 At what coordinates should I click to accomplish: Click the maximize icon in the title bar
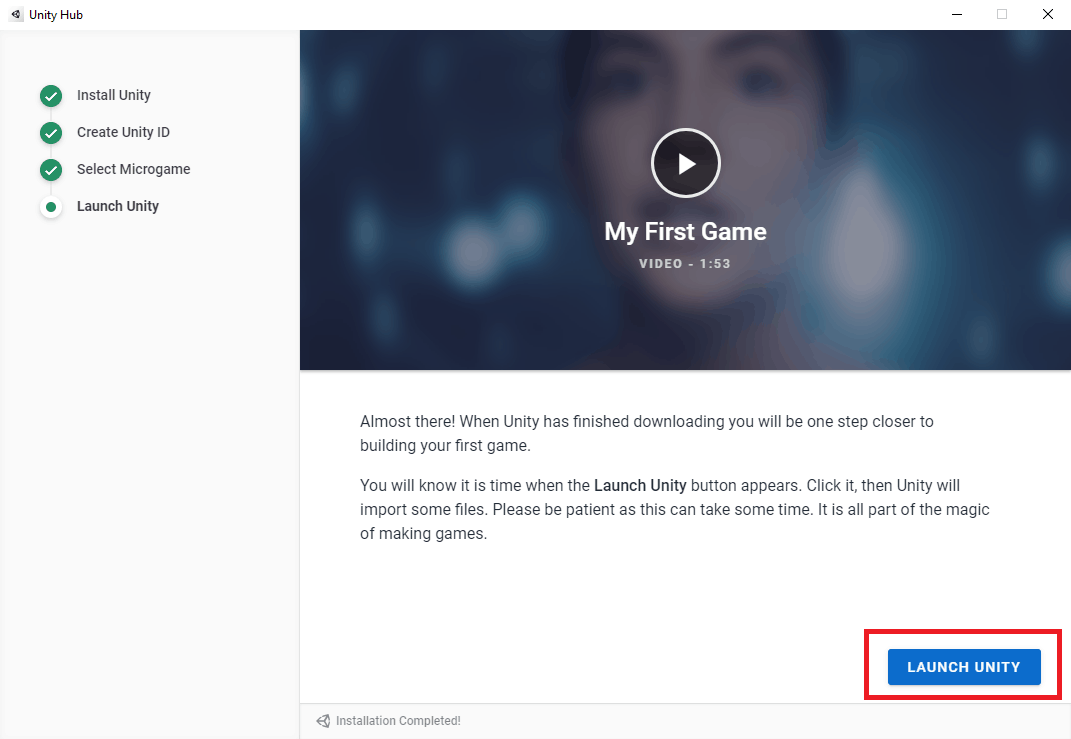click(1002, 14)
